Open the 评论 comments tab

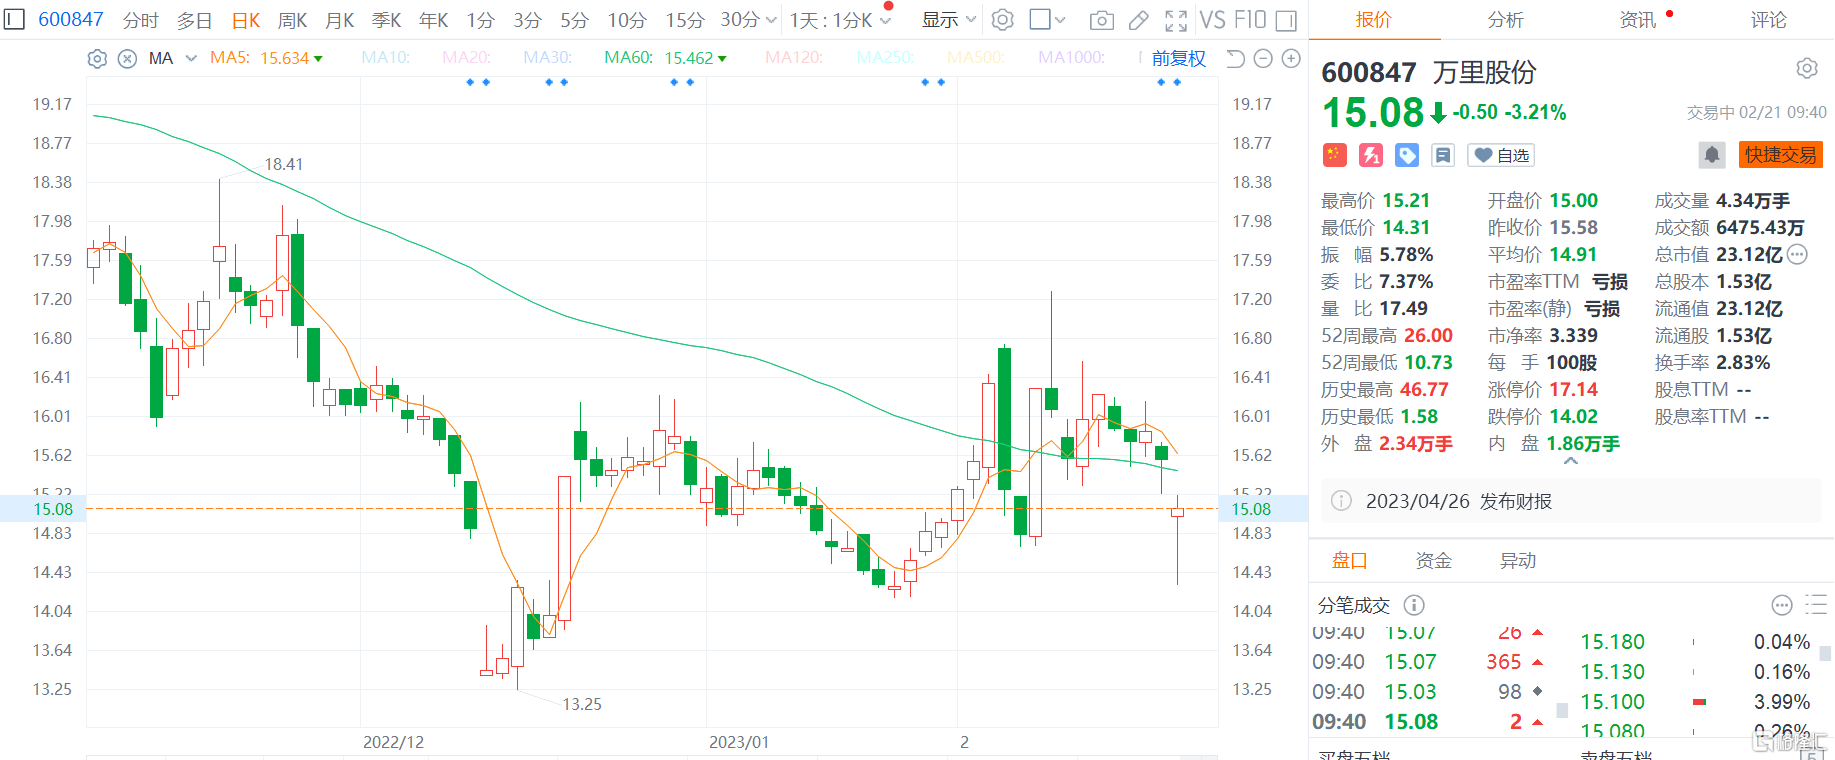[1768, 20]
